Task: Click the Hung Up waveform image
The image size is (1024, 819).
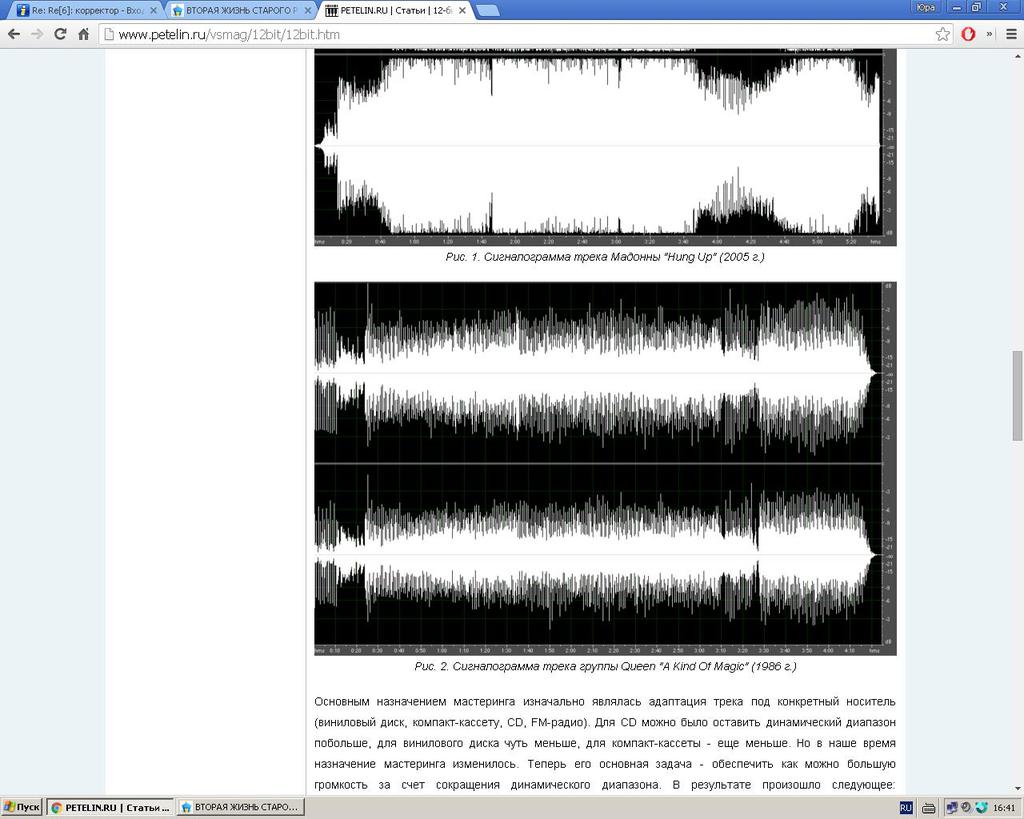Action: click(605, 148)
